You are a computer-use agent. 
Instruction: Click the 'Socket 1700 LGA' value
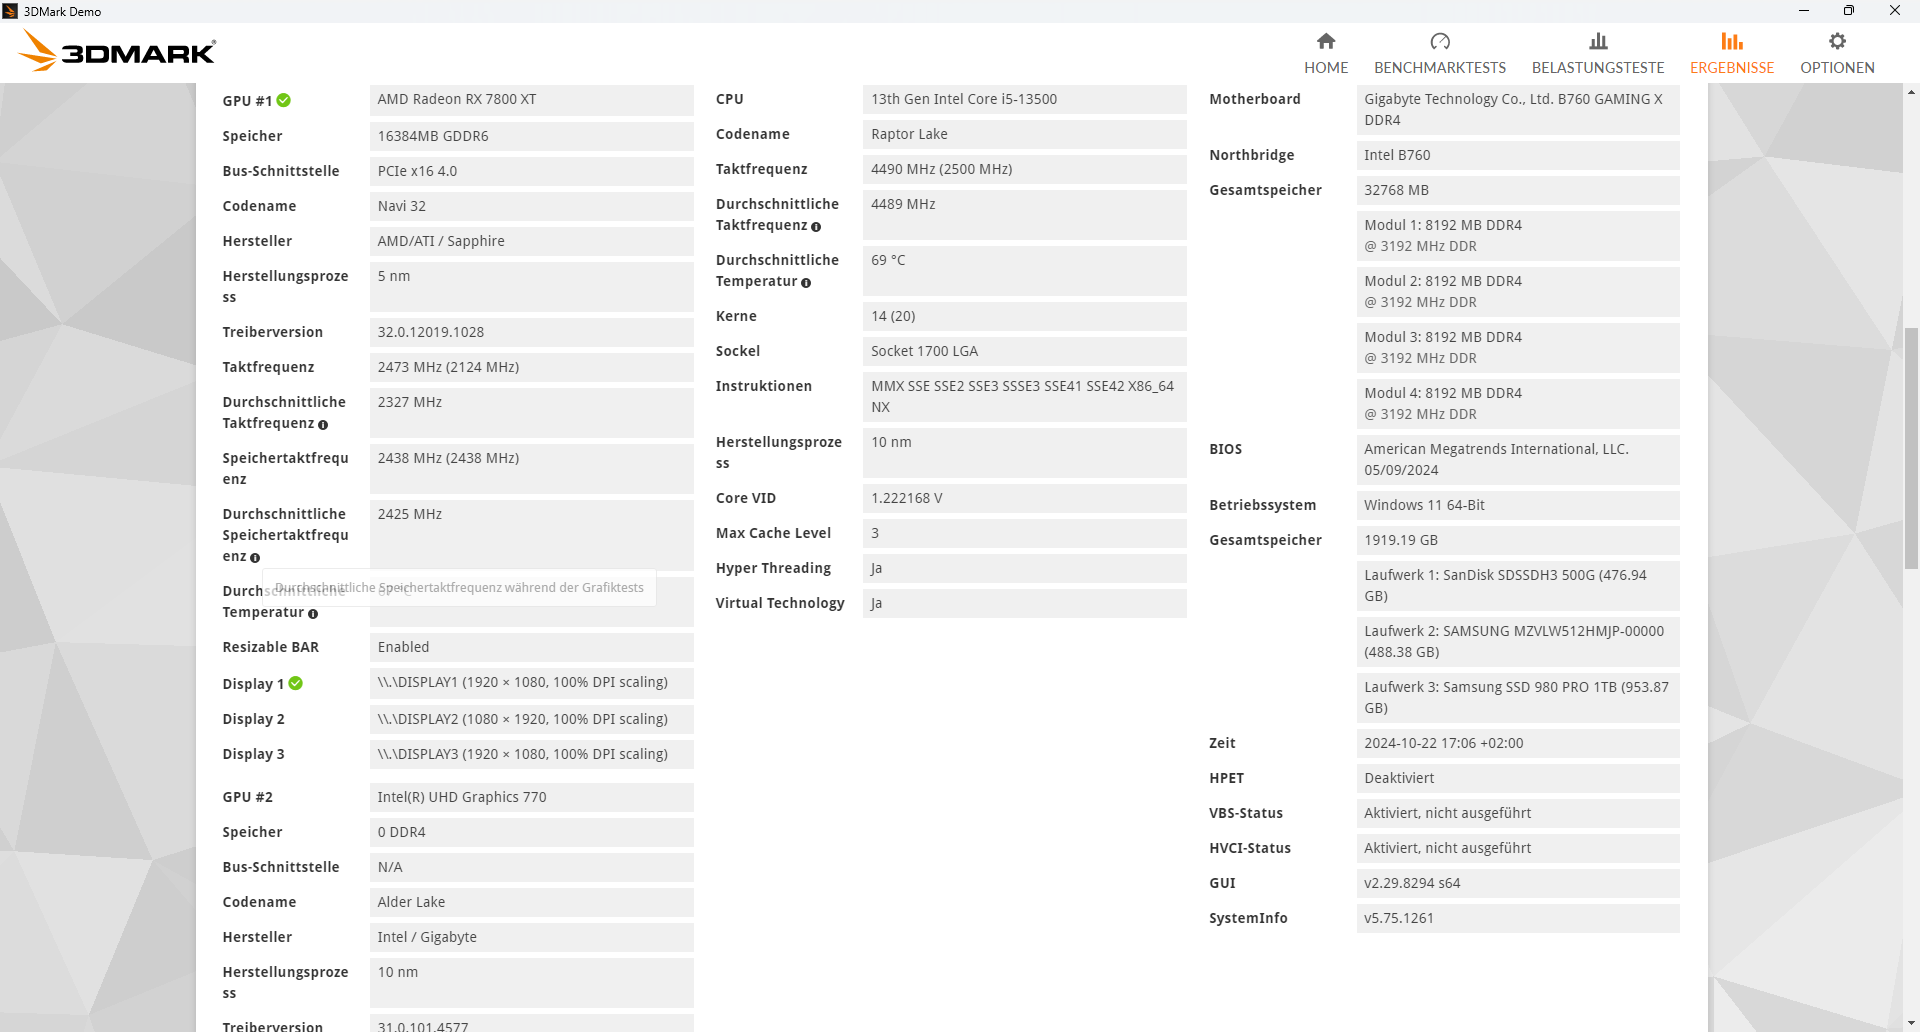(x=1024, y=351)
